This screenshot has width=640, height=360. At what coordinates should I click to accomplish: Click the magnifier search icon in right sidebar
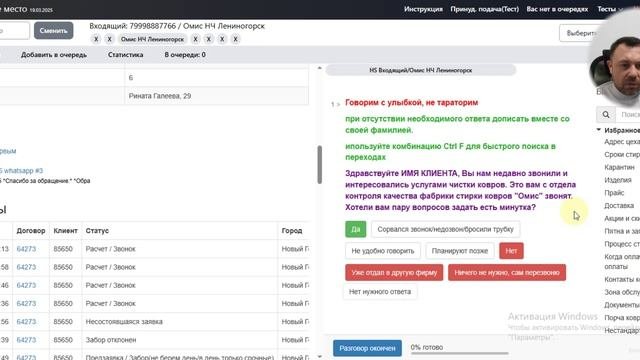606,115
